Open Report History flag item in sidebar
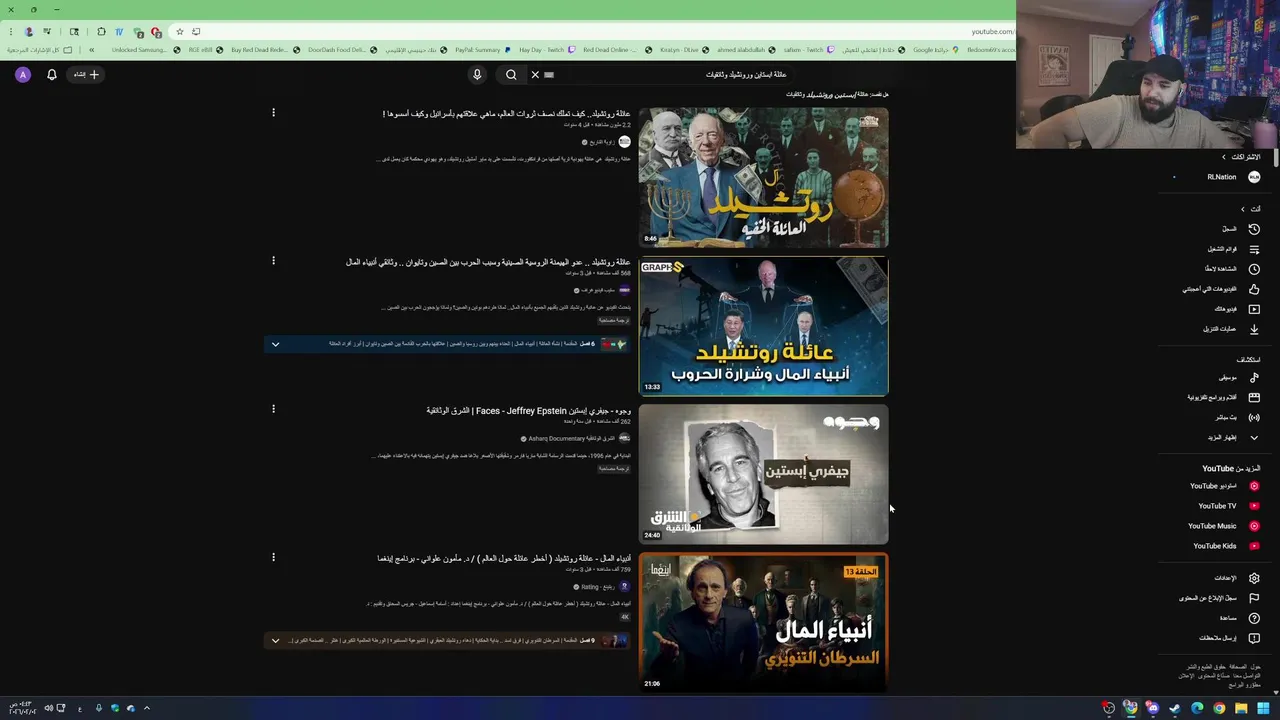The image size is (1280, 720). coord(1218,598)
